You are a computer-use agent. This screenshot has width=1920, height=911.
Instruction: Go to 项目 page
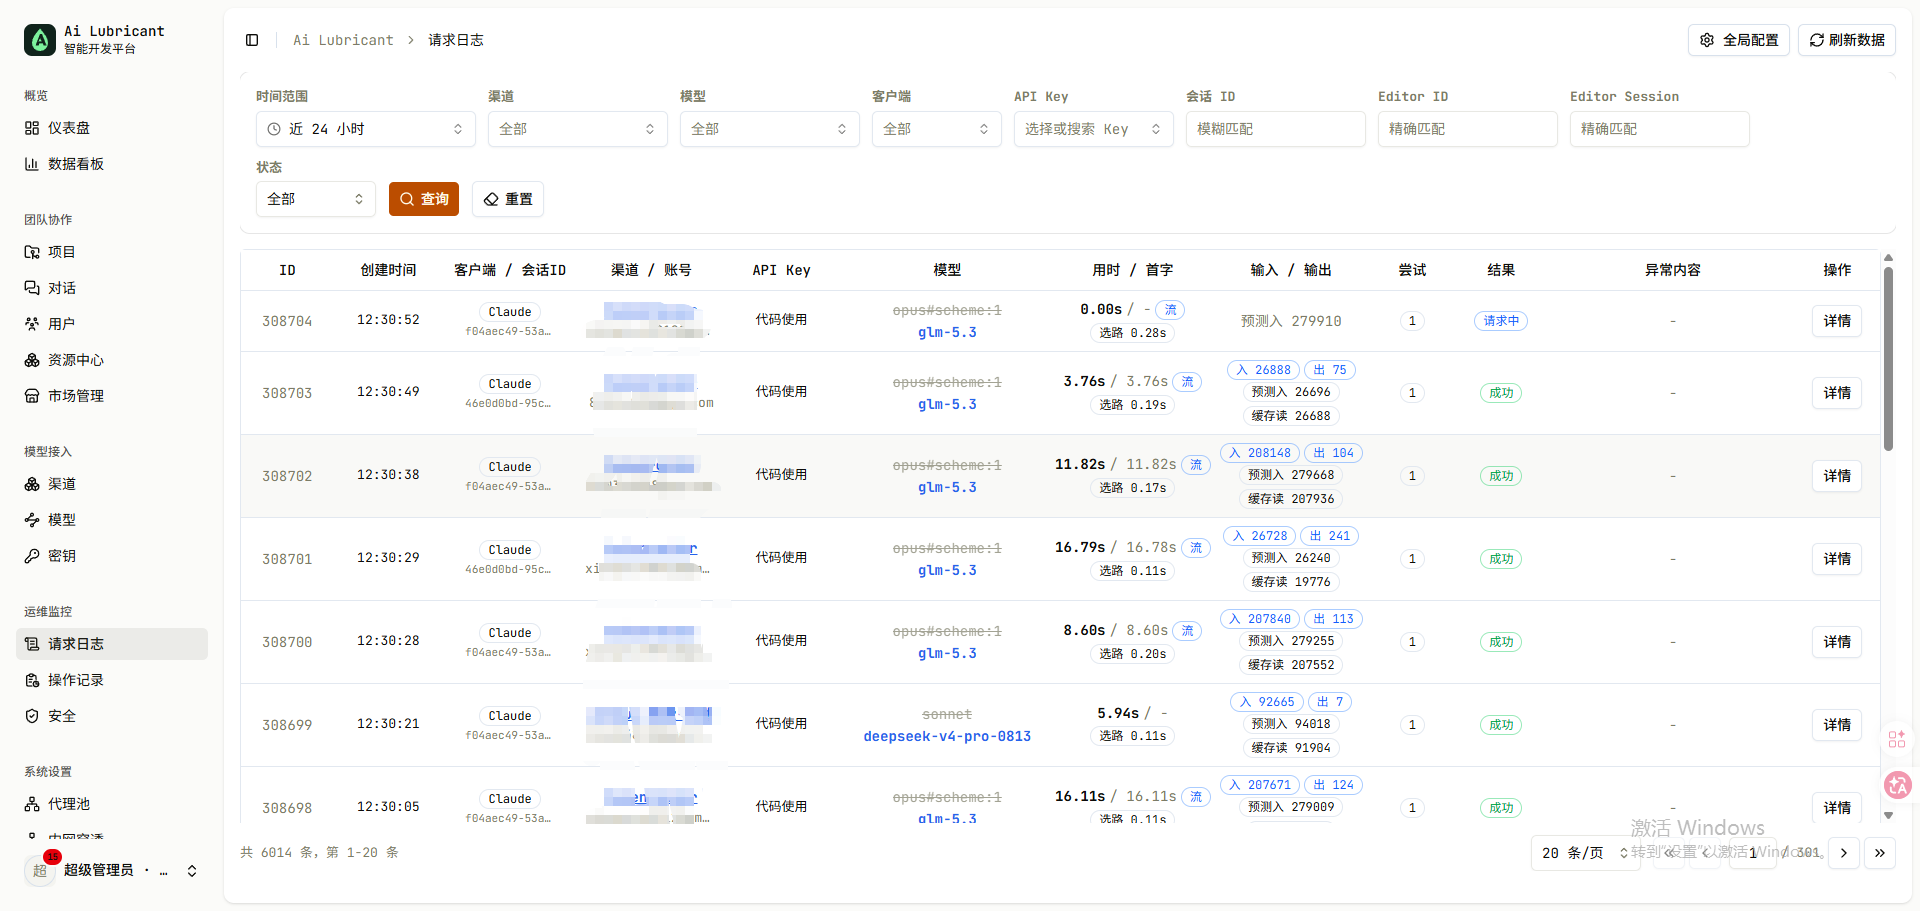click(112, 252)
